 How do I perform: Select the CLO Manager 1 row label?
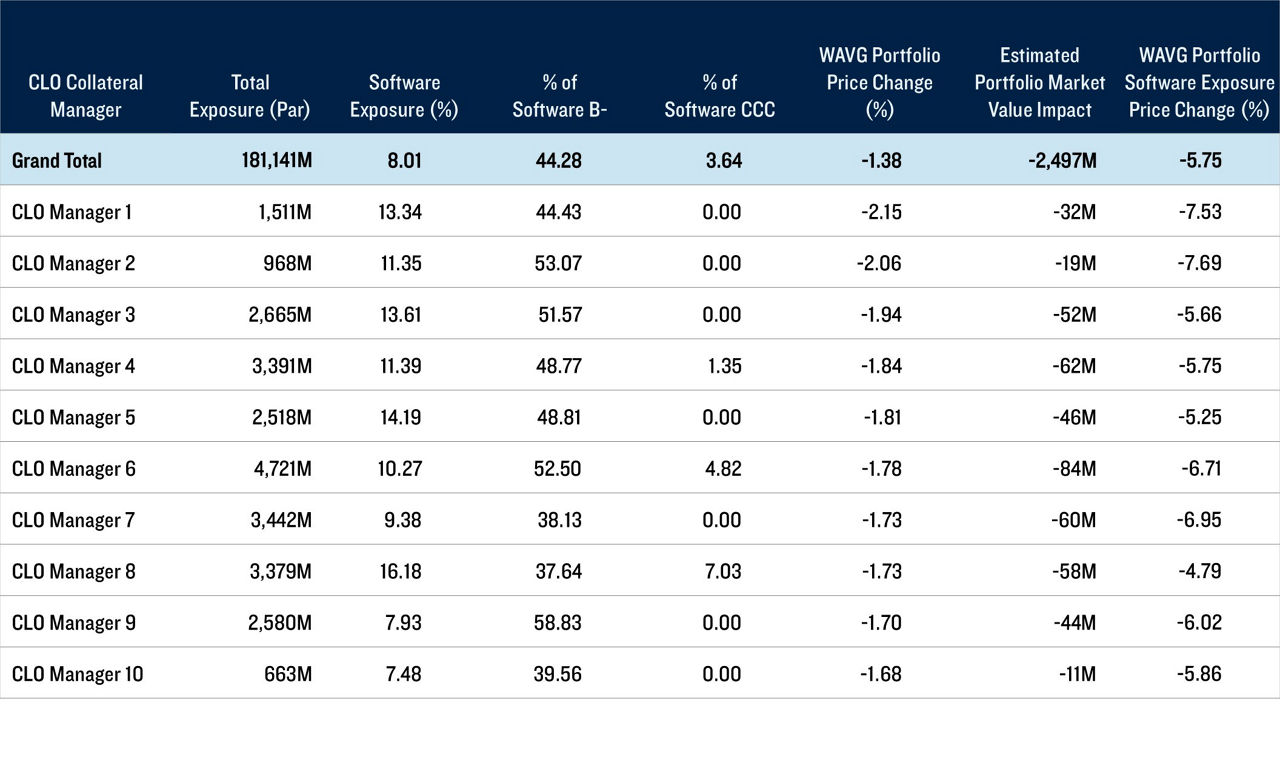tap(71, 212)
